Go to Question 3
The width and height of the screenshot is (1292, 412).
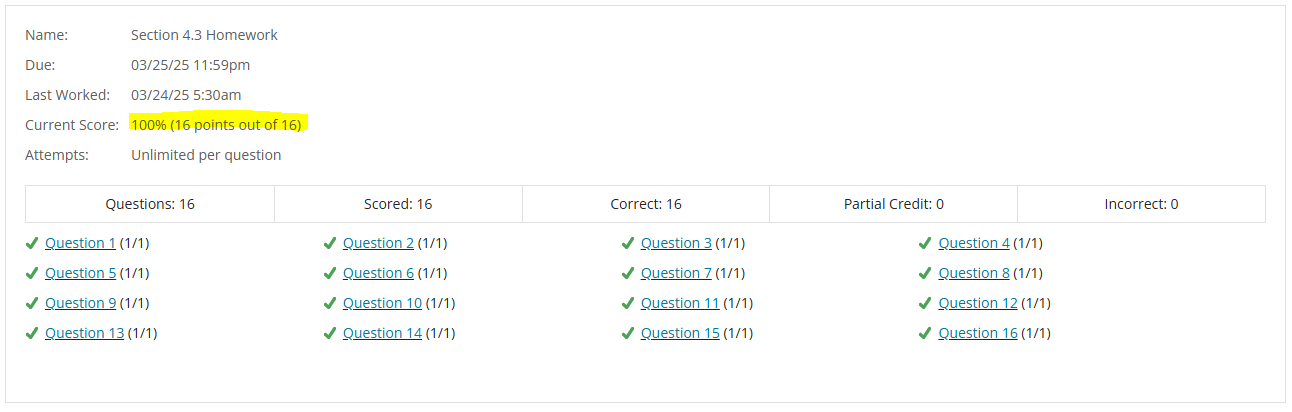point(676,243)
